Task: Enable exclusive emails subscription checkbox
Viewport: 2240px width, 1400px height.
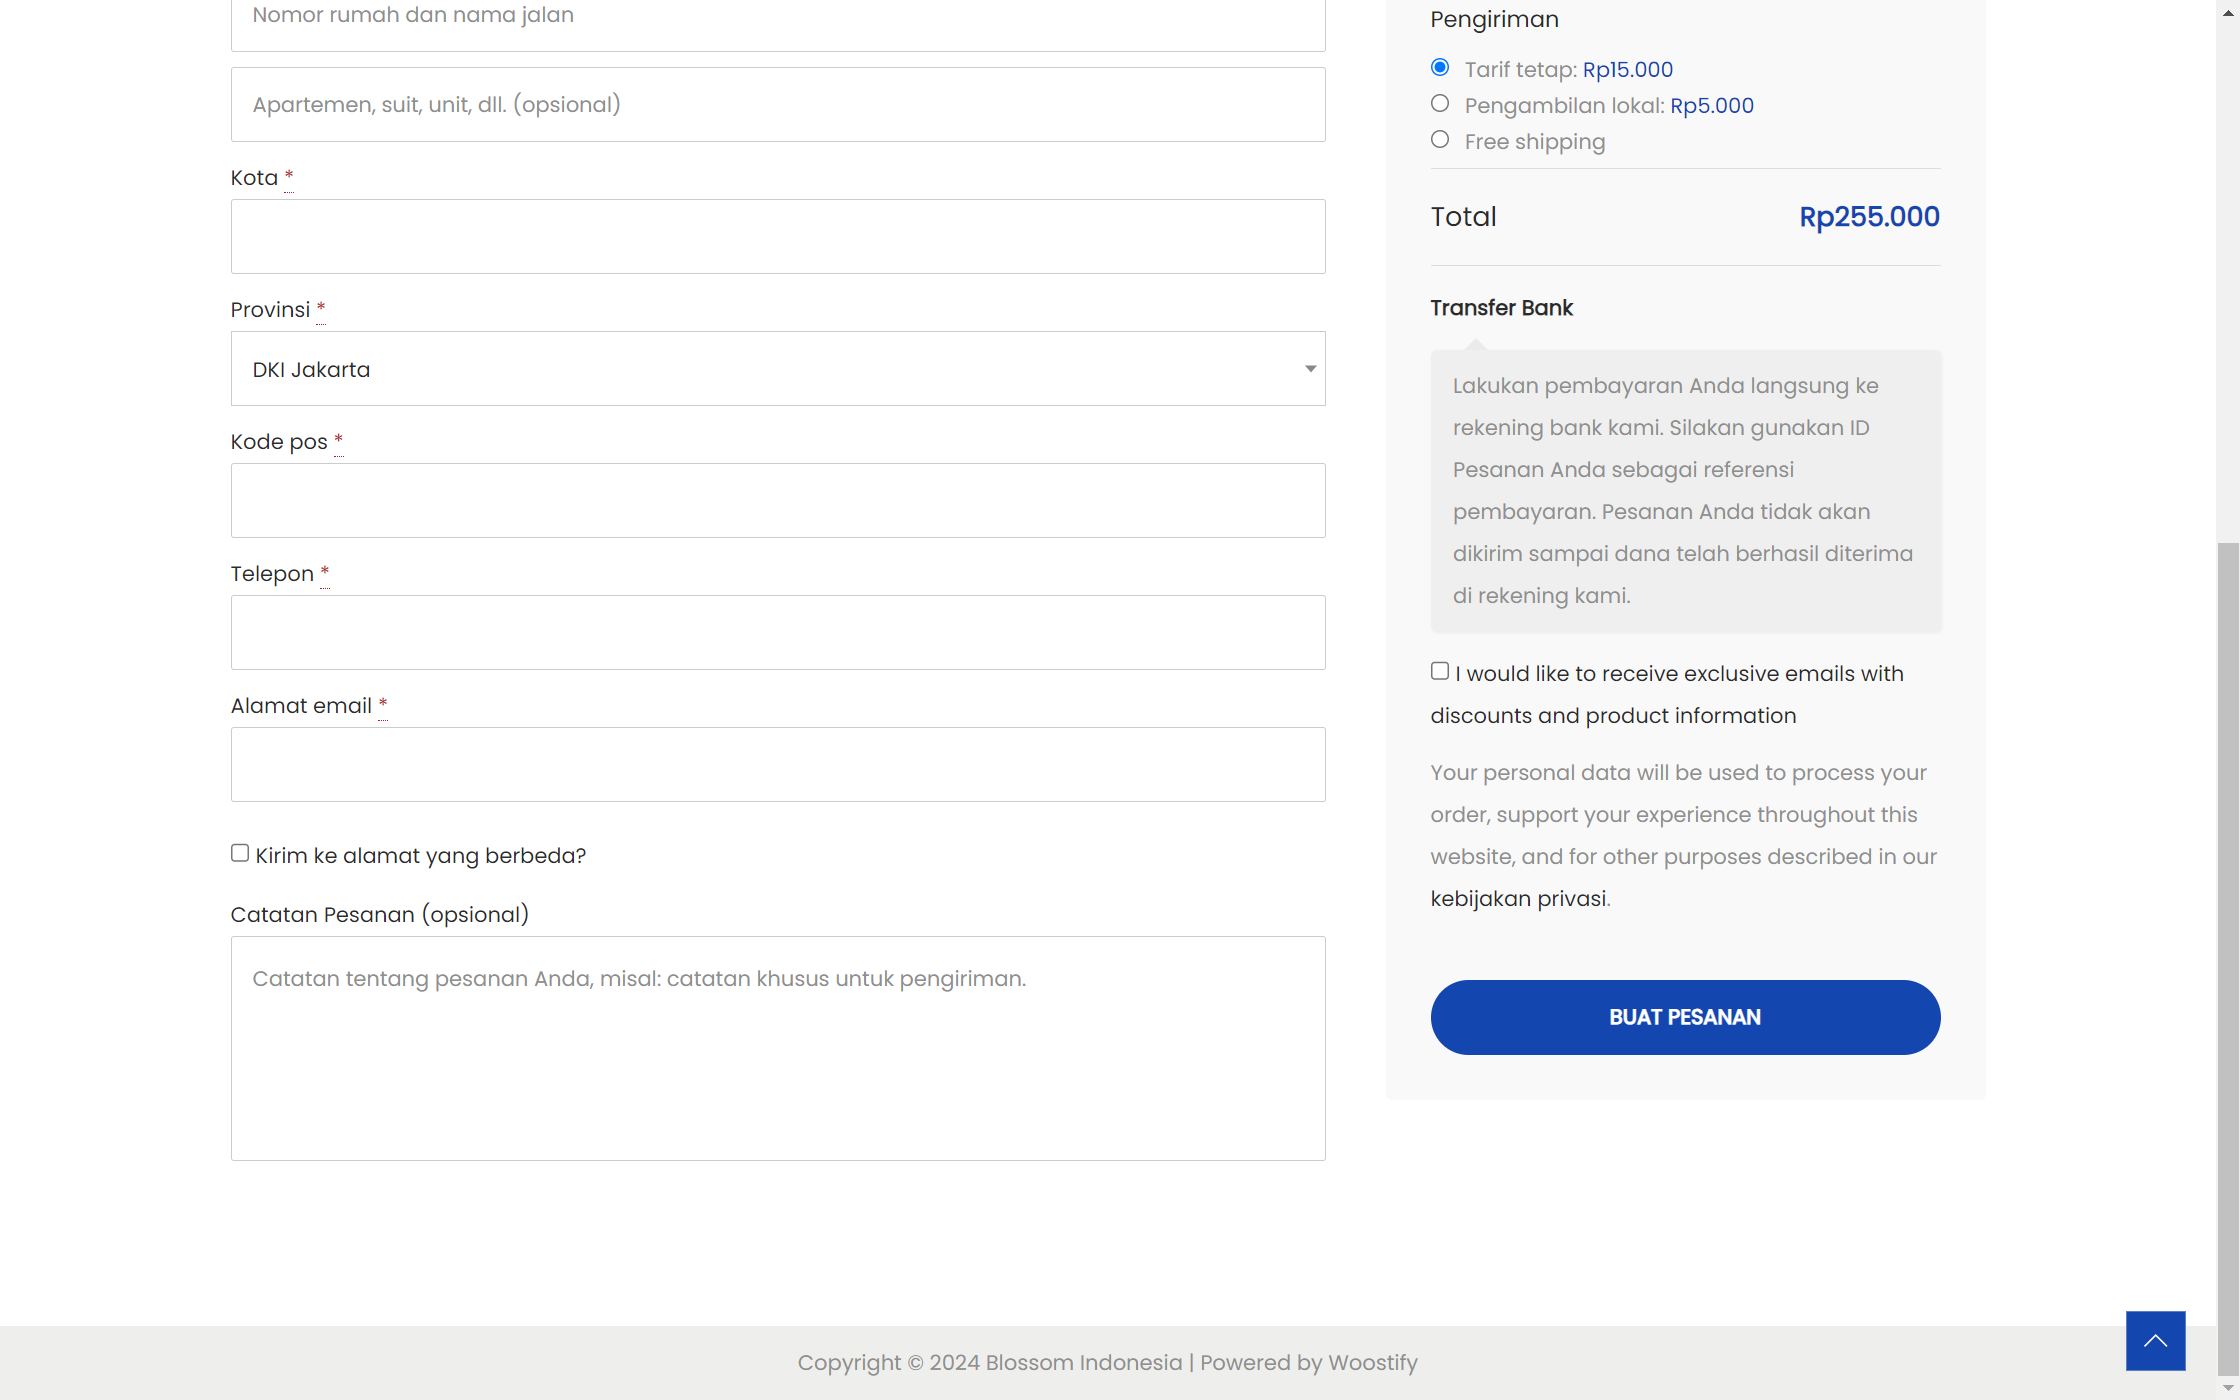Action: click(1440, 671)
